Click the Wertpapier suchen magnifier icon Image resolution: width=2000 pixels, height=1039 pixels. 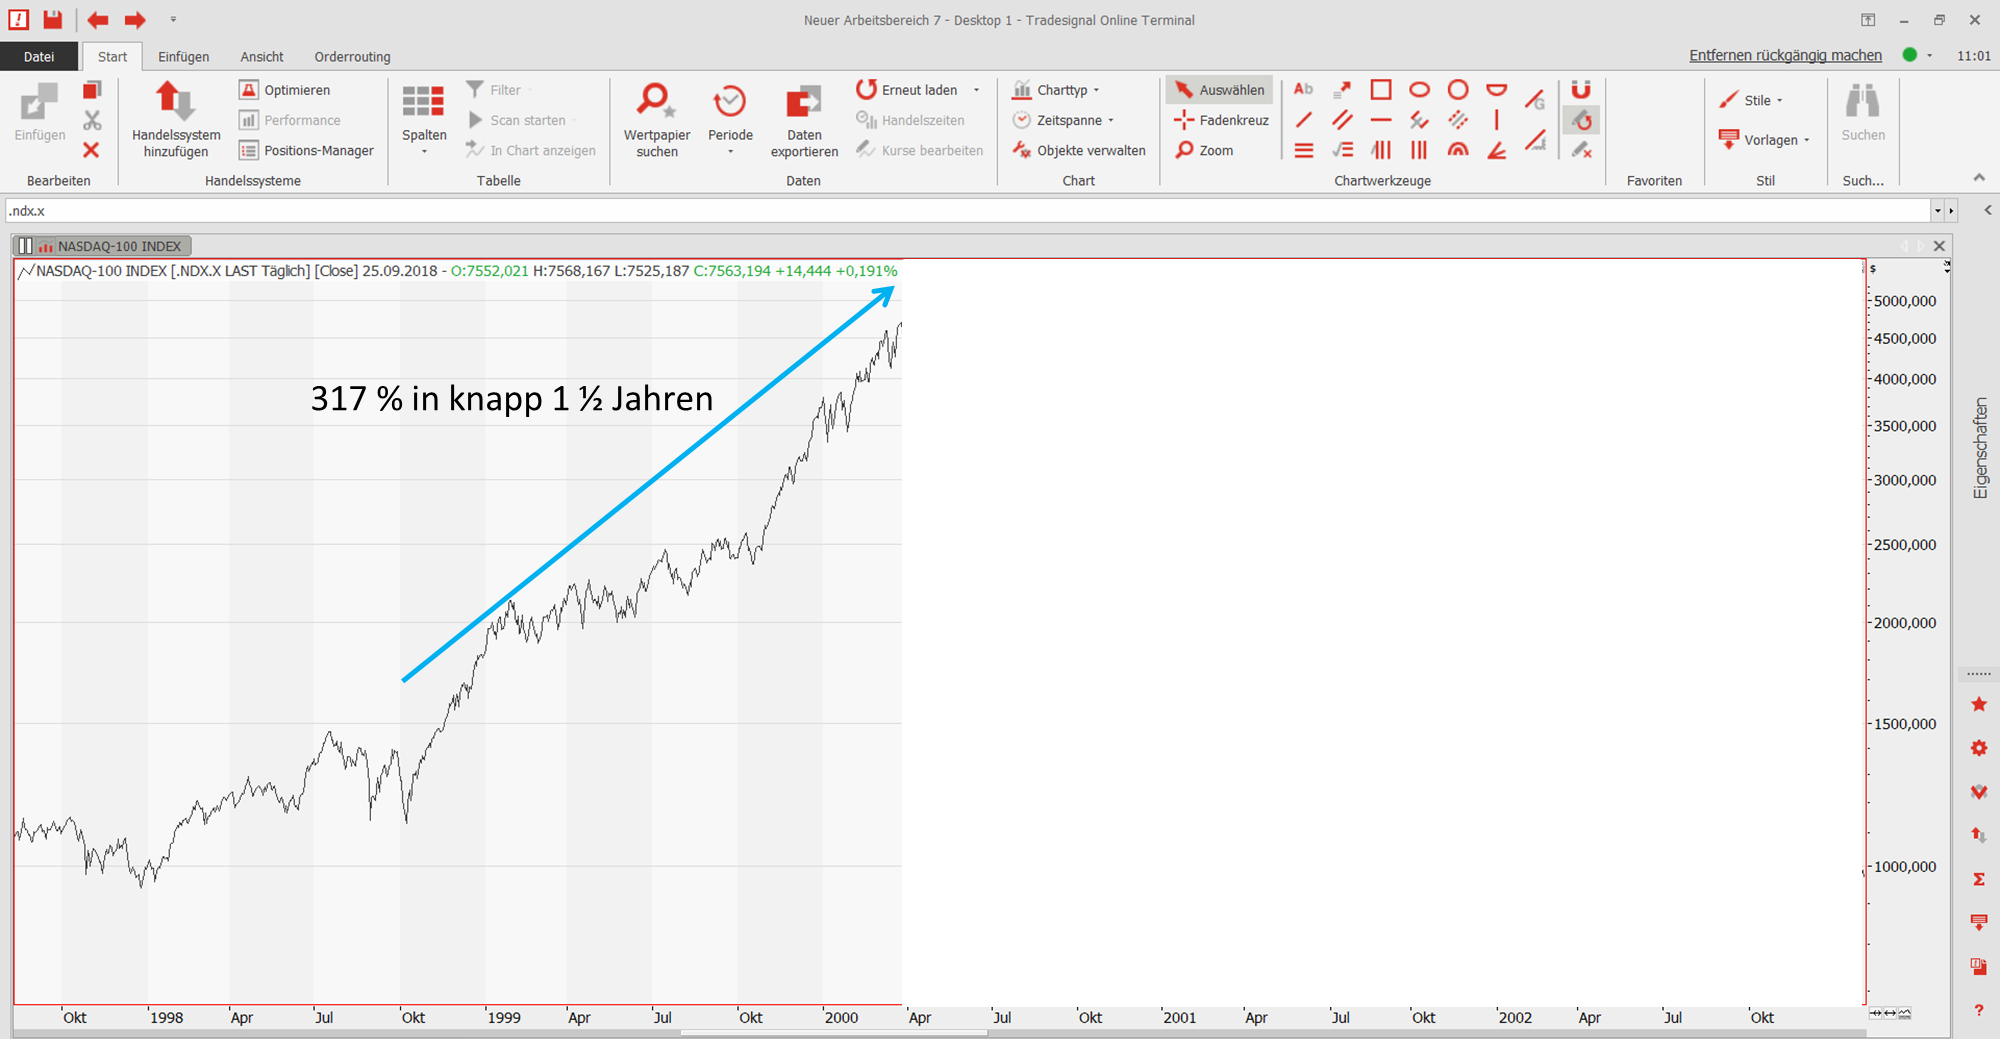tap(655, 102)
